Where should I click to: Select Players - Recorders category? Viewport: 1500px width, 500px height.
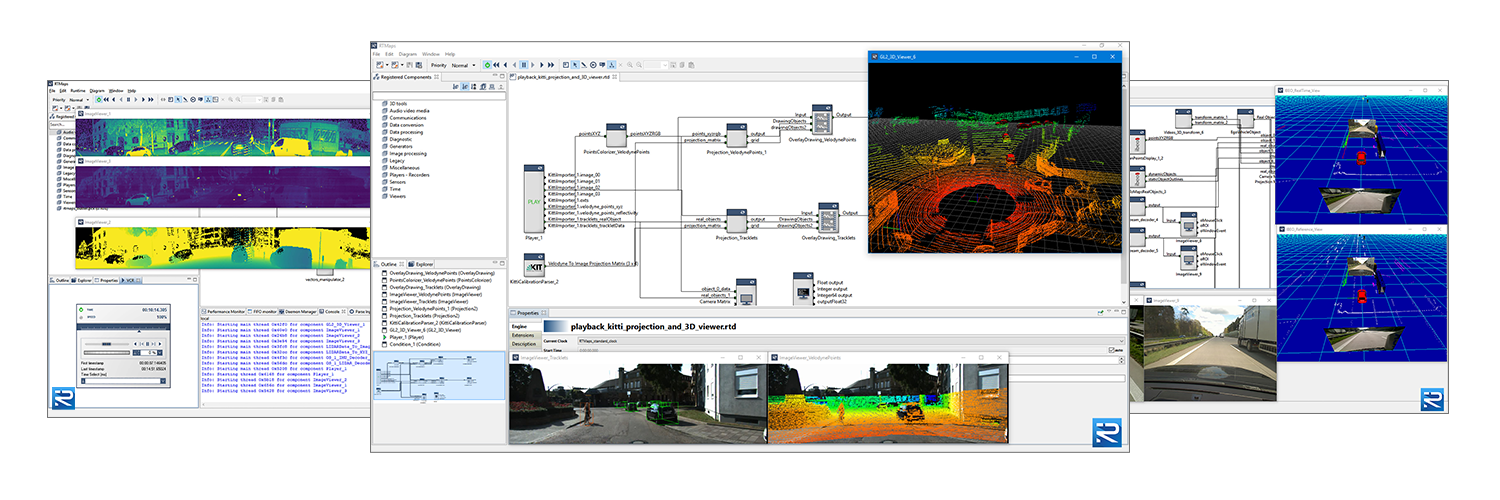[x=406, y=175]
